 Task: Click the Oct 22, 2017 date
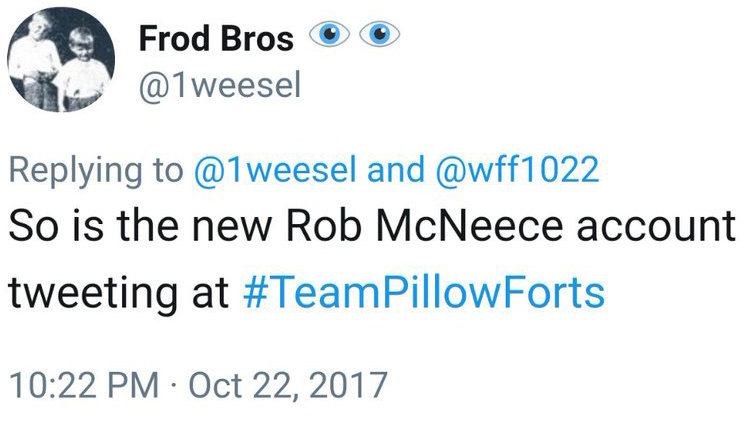pos(287,385)
